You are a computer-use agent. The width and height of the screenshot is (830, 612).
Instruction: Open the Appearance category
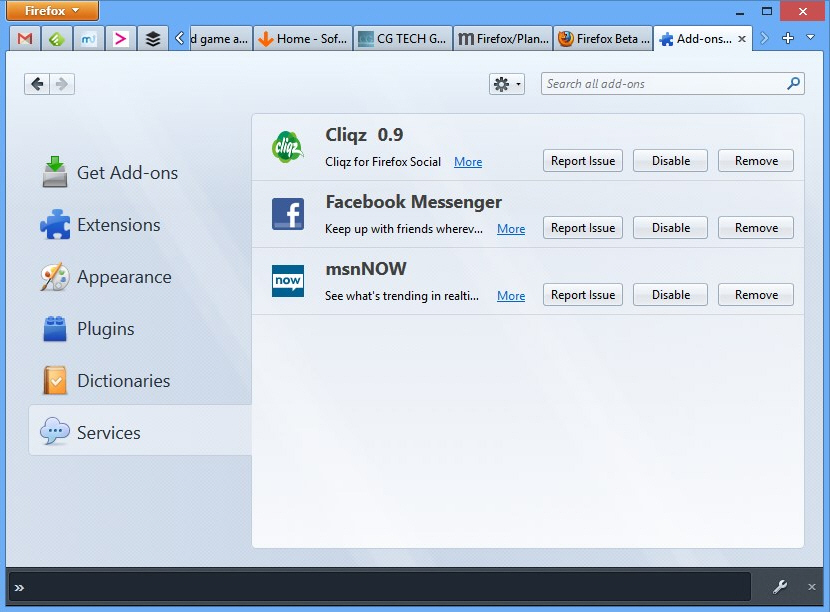tap(140, 277)
